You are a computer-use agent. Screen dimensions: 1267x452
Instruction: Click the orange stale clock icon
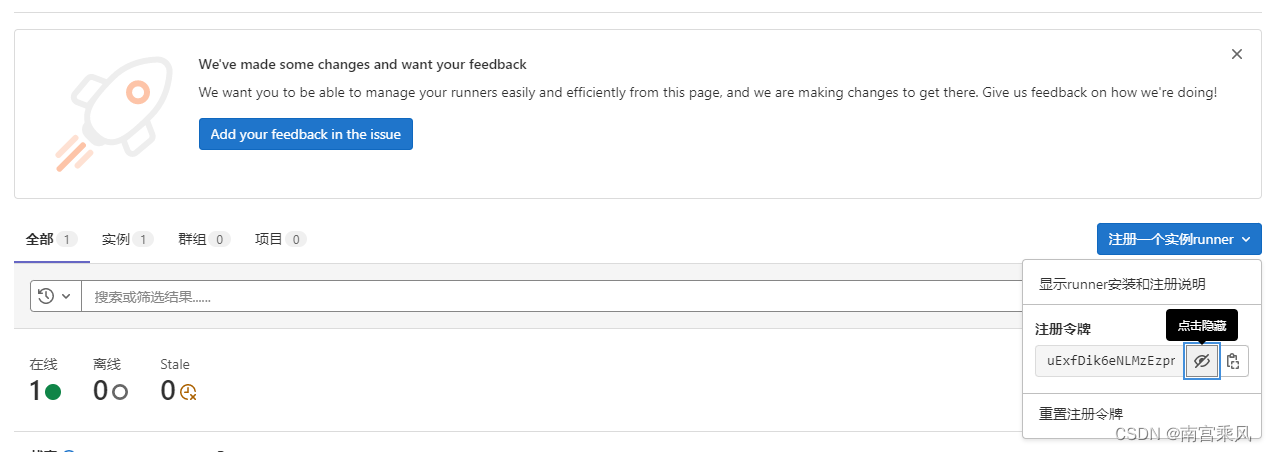coord(188,392)
